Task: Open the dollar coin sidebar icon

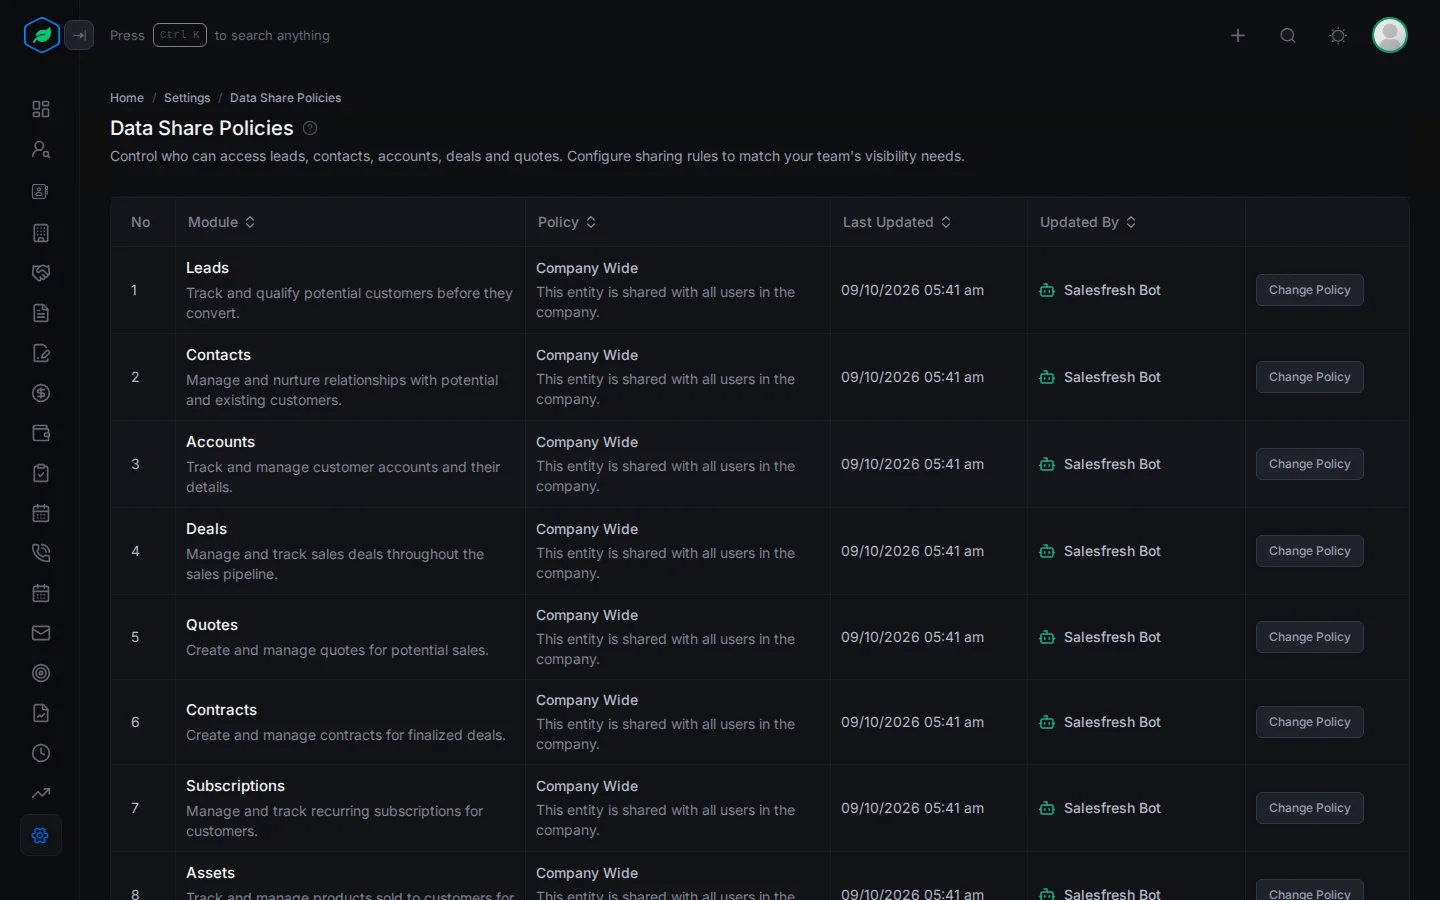Action: point(41,393)
